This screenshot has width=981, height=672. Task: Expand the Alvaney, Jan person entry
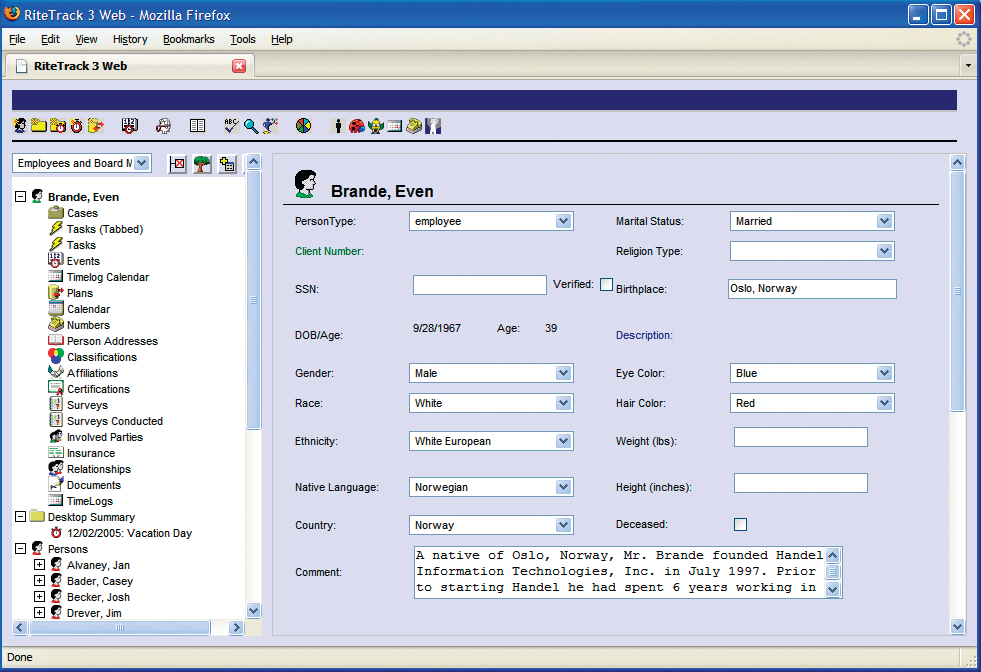(38, 564)
